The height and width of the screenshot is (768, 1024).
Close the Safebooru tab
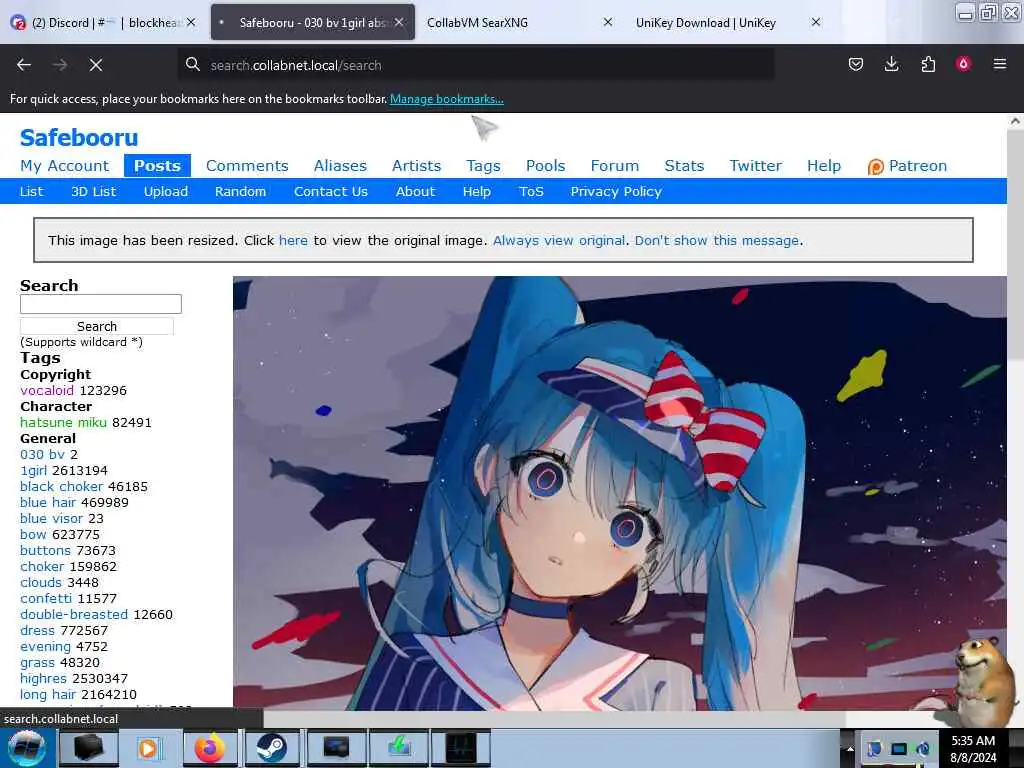(x=399, y=22)
